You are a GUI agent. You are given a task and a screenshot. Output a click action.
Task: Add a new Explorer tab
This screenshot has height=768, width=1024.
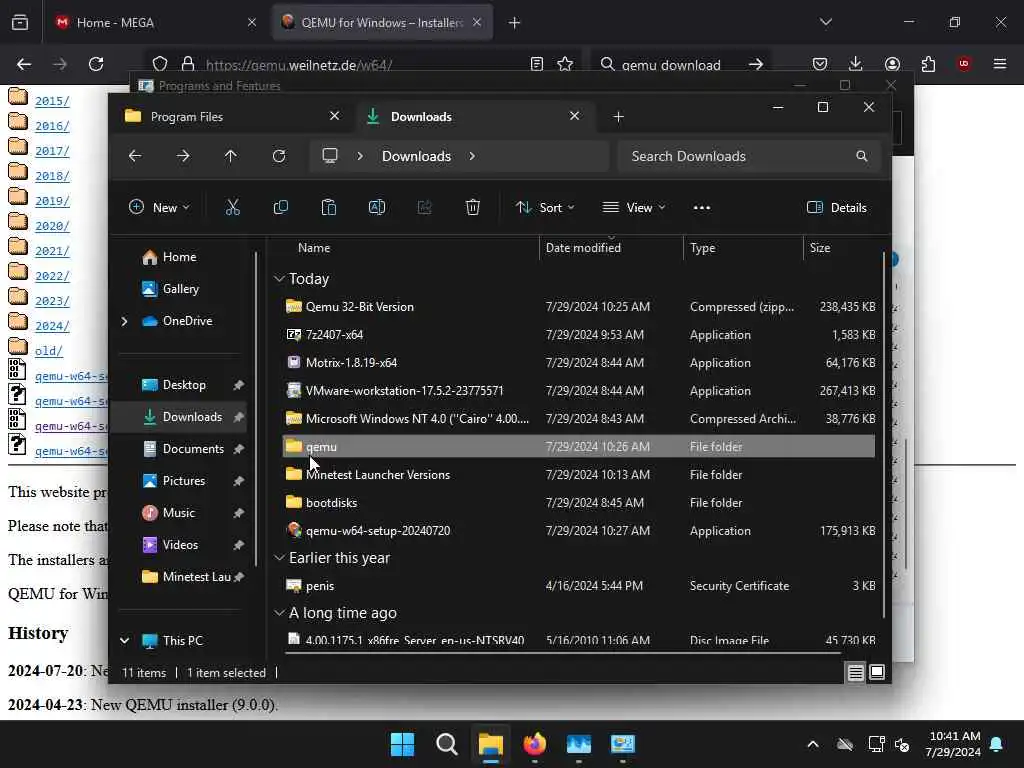click(x=618, y=116)
